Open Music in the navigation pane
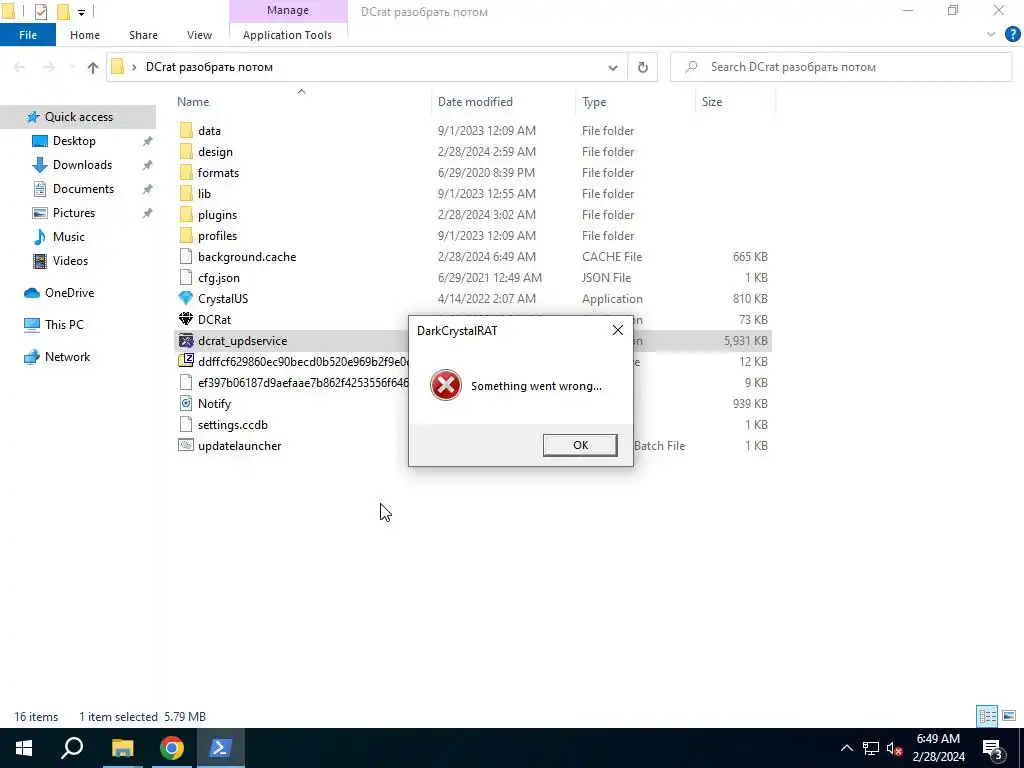The image size is (1024, 768). coord(69,236)
